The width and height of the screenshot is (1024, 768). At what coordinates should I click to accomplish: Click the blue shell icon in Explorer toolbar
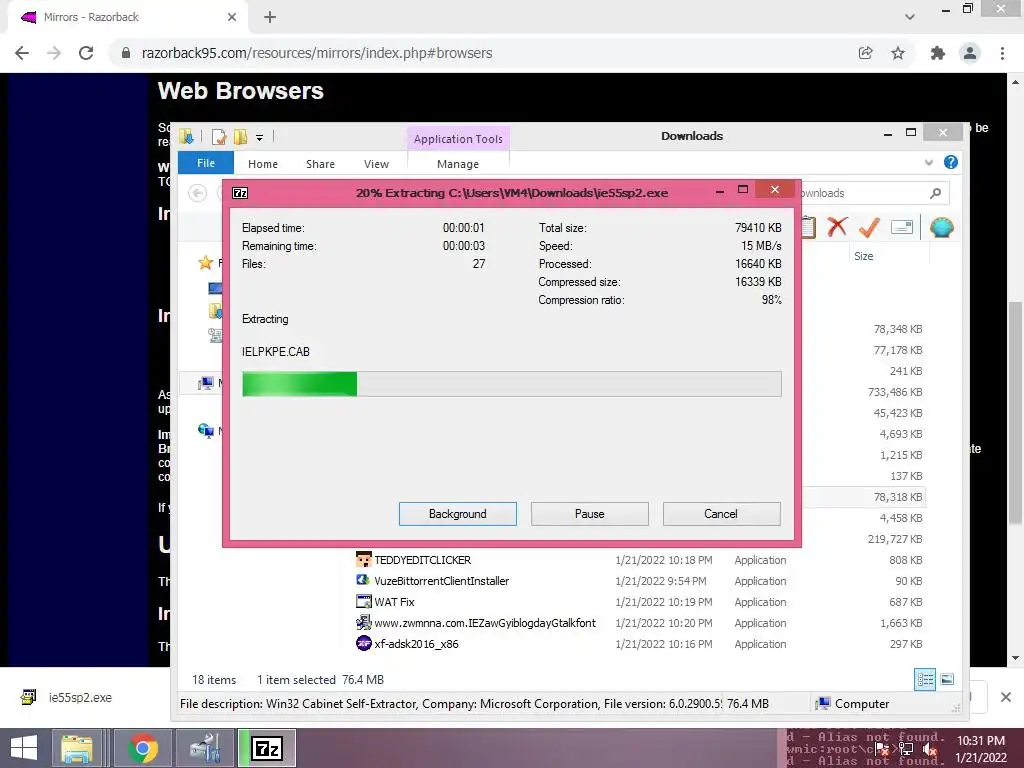point(941,227)
